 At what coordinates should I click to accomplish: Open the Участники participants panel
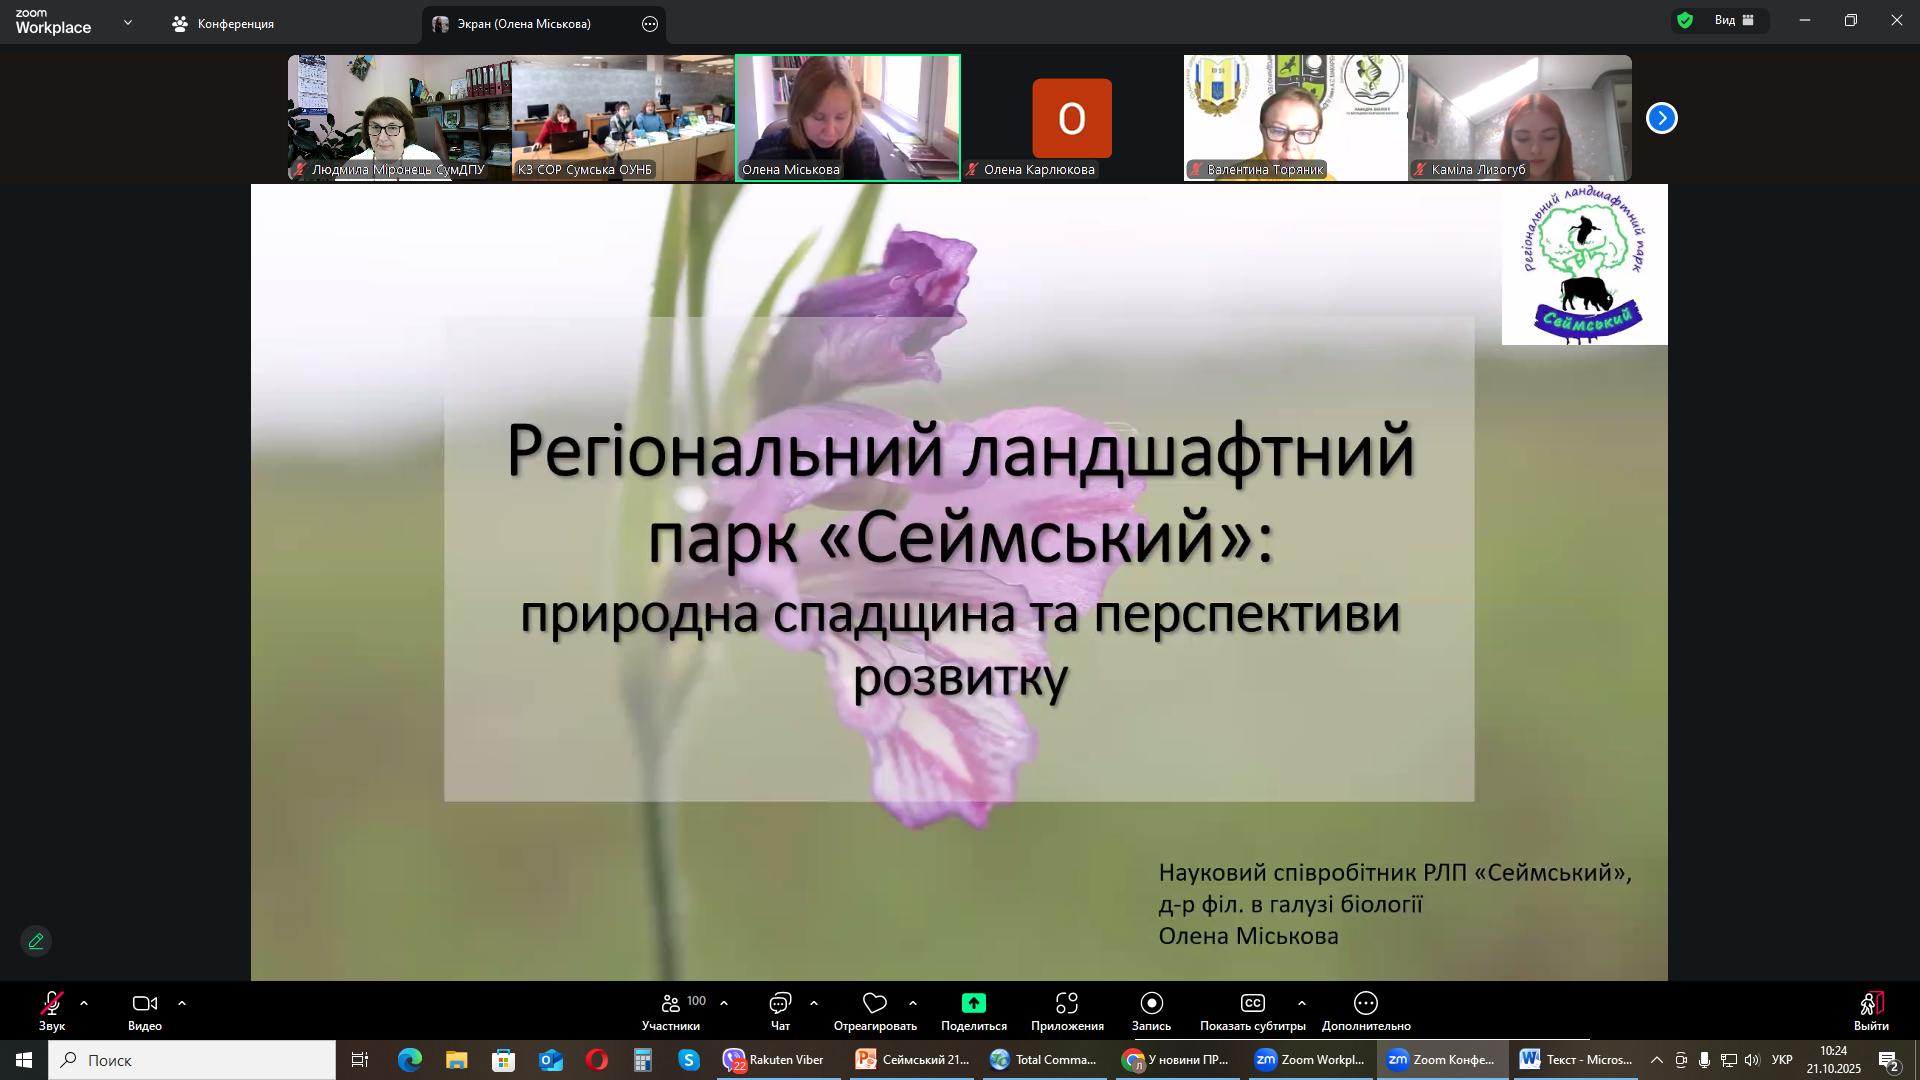[671, 1010]
